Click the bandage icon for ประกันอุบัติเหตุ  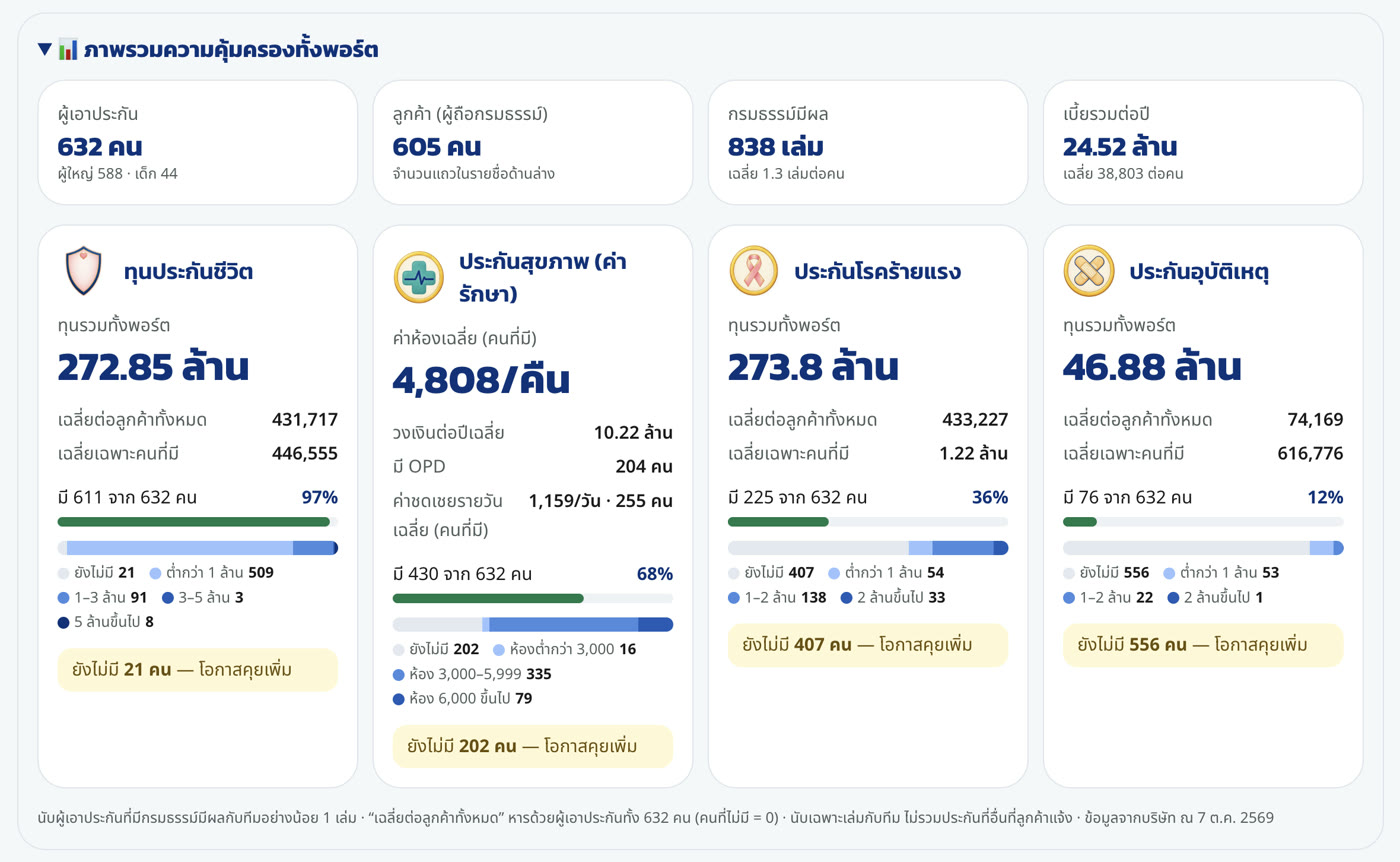pos(1088,271)
